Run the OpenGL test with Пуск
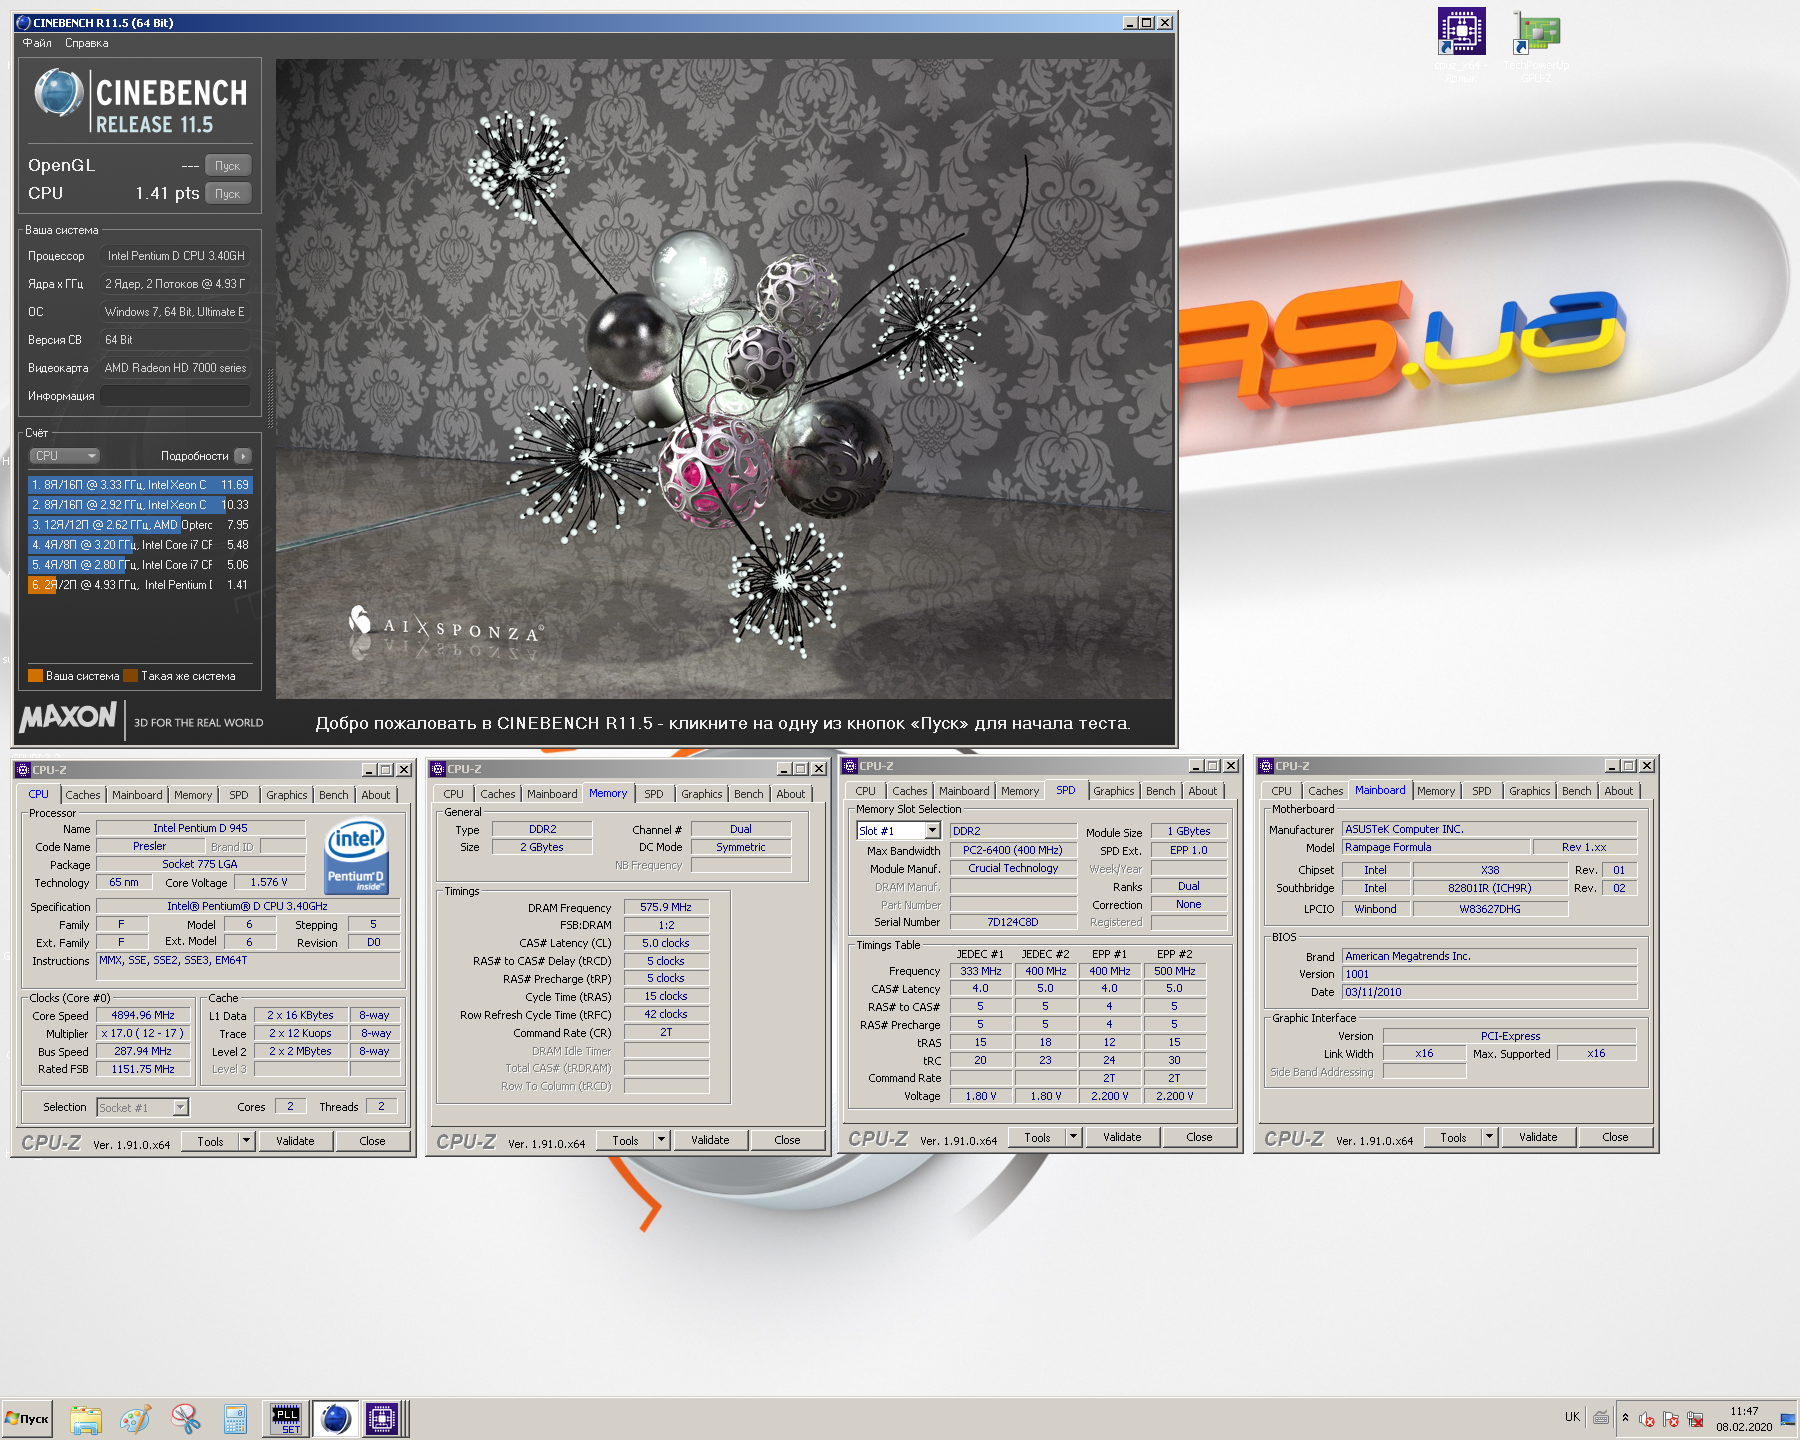 click(228, 166)
